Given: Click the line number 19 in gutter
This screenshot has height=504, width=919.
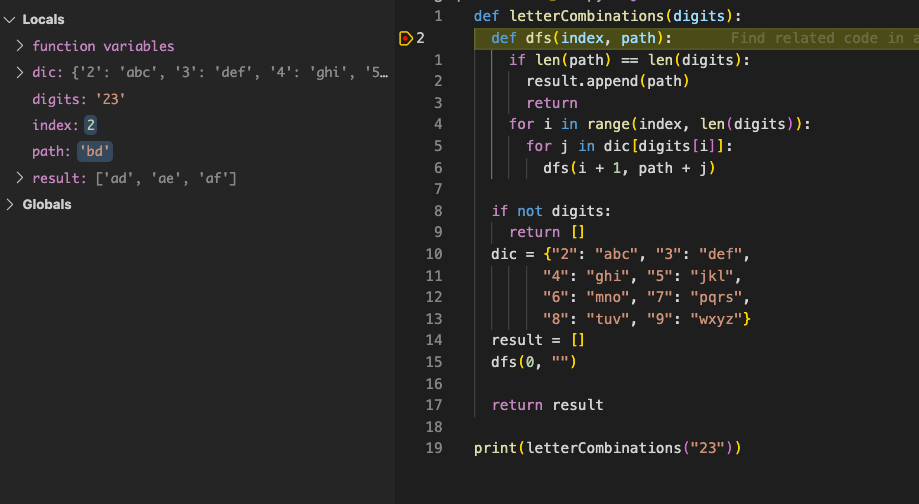Looking at the screenshot, I should (434, 448).
